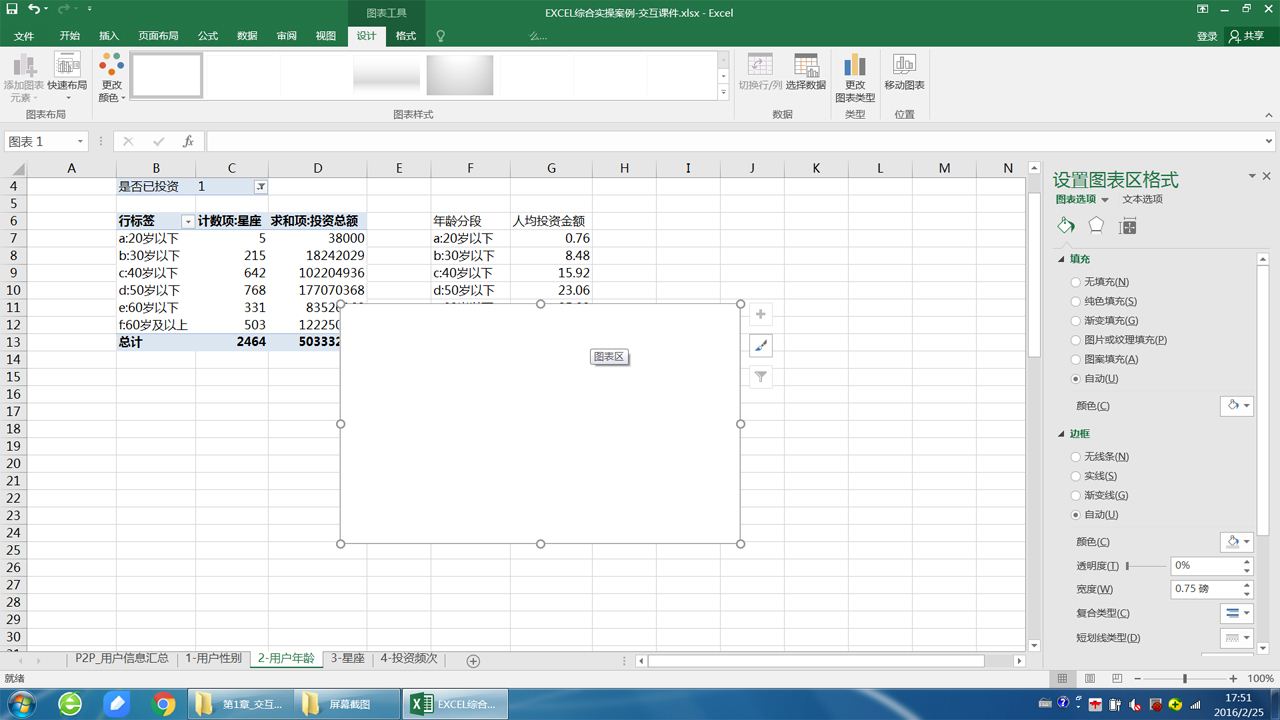Expand the chart styles gallery with the More arrow
This screenshot has height=720, width=1280.
(723, 93)
